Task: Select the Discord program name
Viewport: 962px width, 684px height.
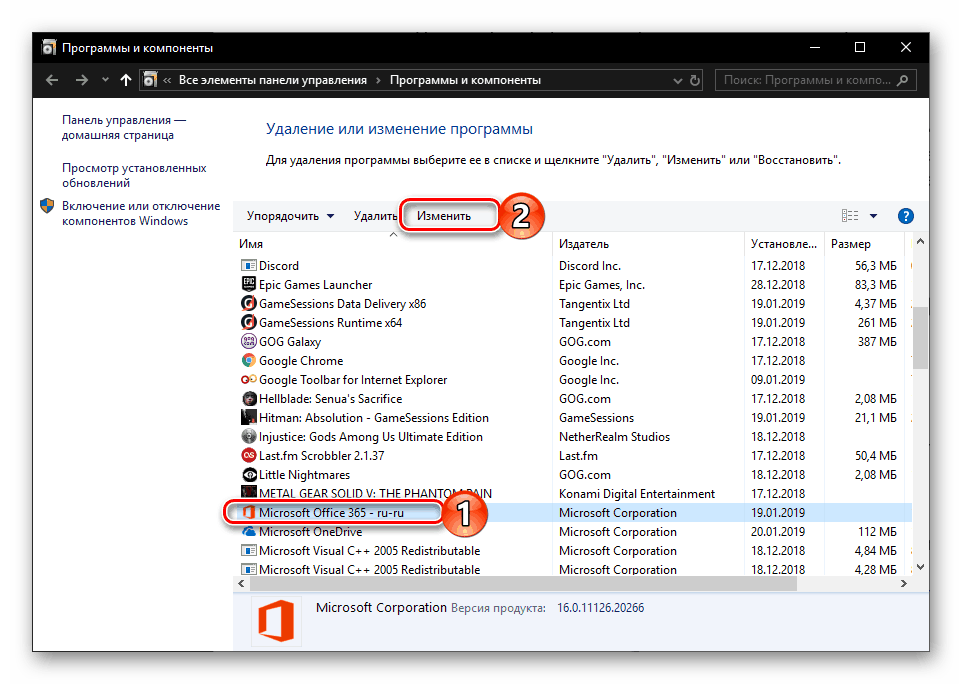Action: [x=279, y=266]
